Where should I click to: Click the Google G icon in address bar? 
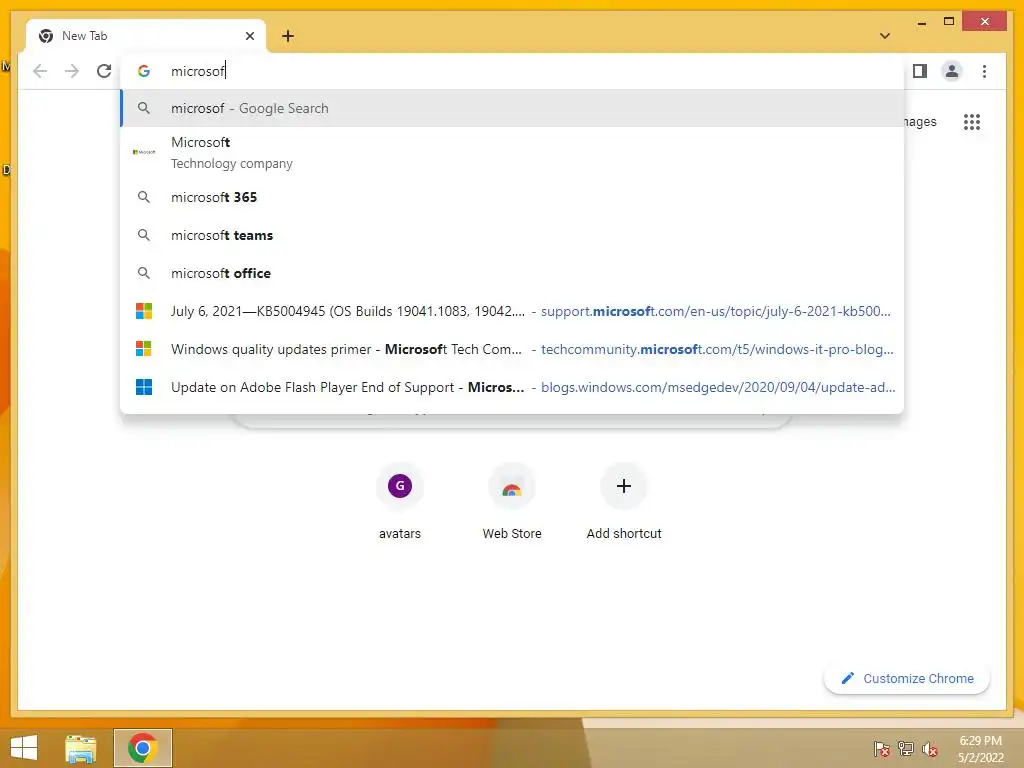(144, 71)
